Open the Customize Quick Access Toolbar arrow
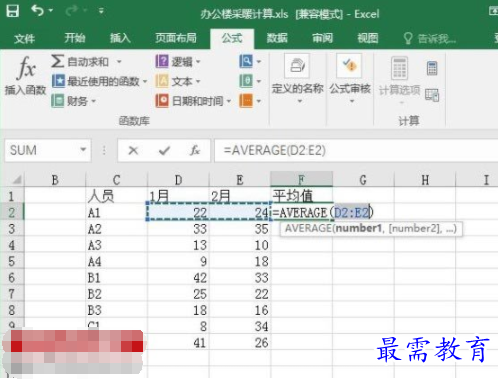 point(101,11)
